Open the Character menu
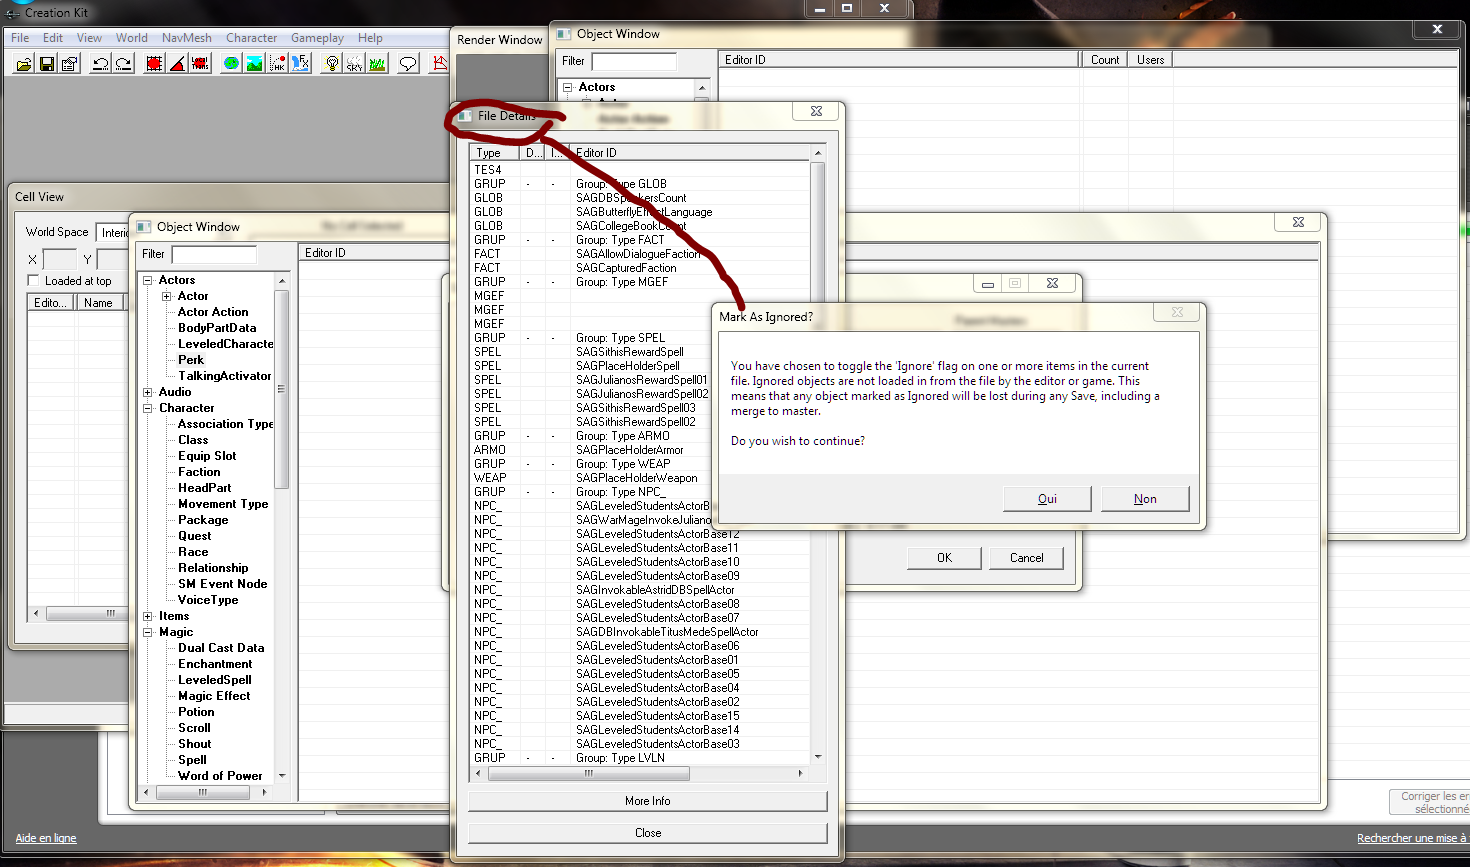This screenshot has height=867, width=1470. point(251,38)
